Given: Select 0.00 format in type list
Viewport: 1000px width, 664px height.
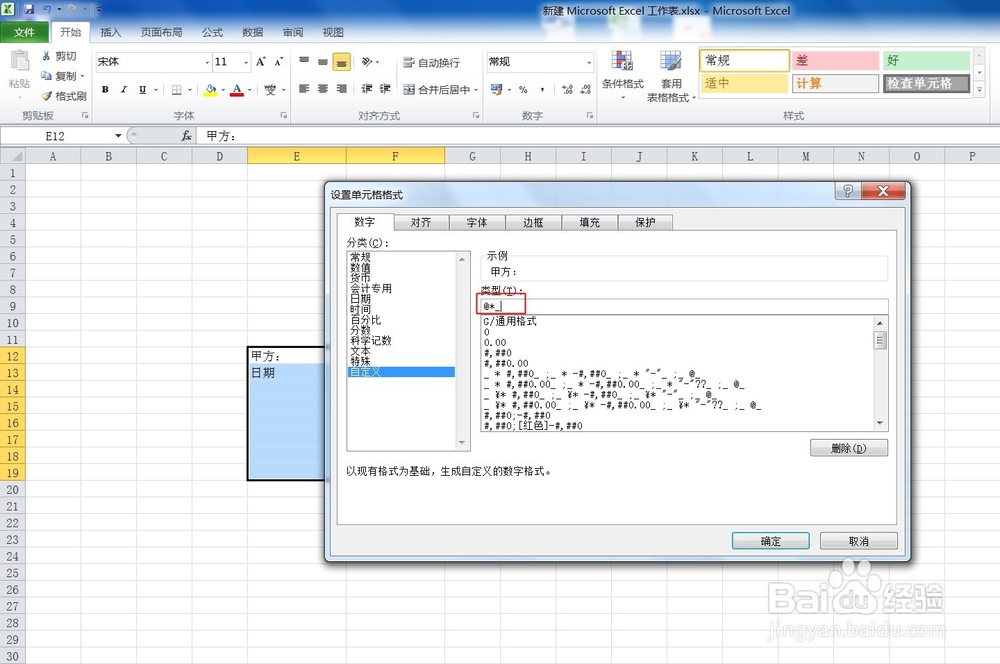Looking at the screenshot, I should click(x=495, y=343).
